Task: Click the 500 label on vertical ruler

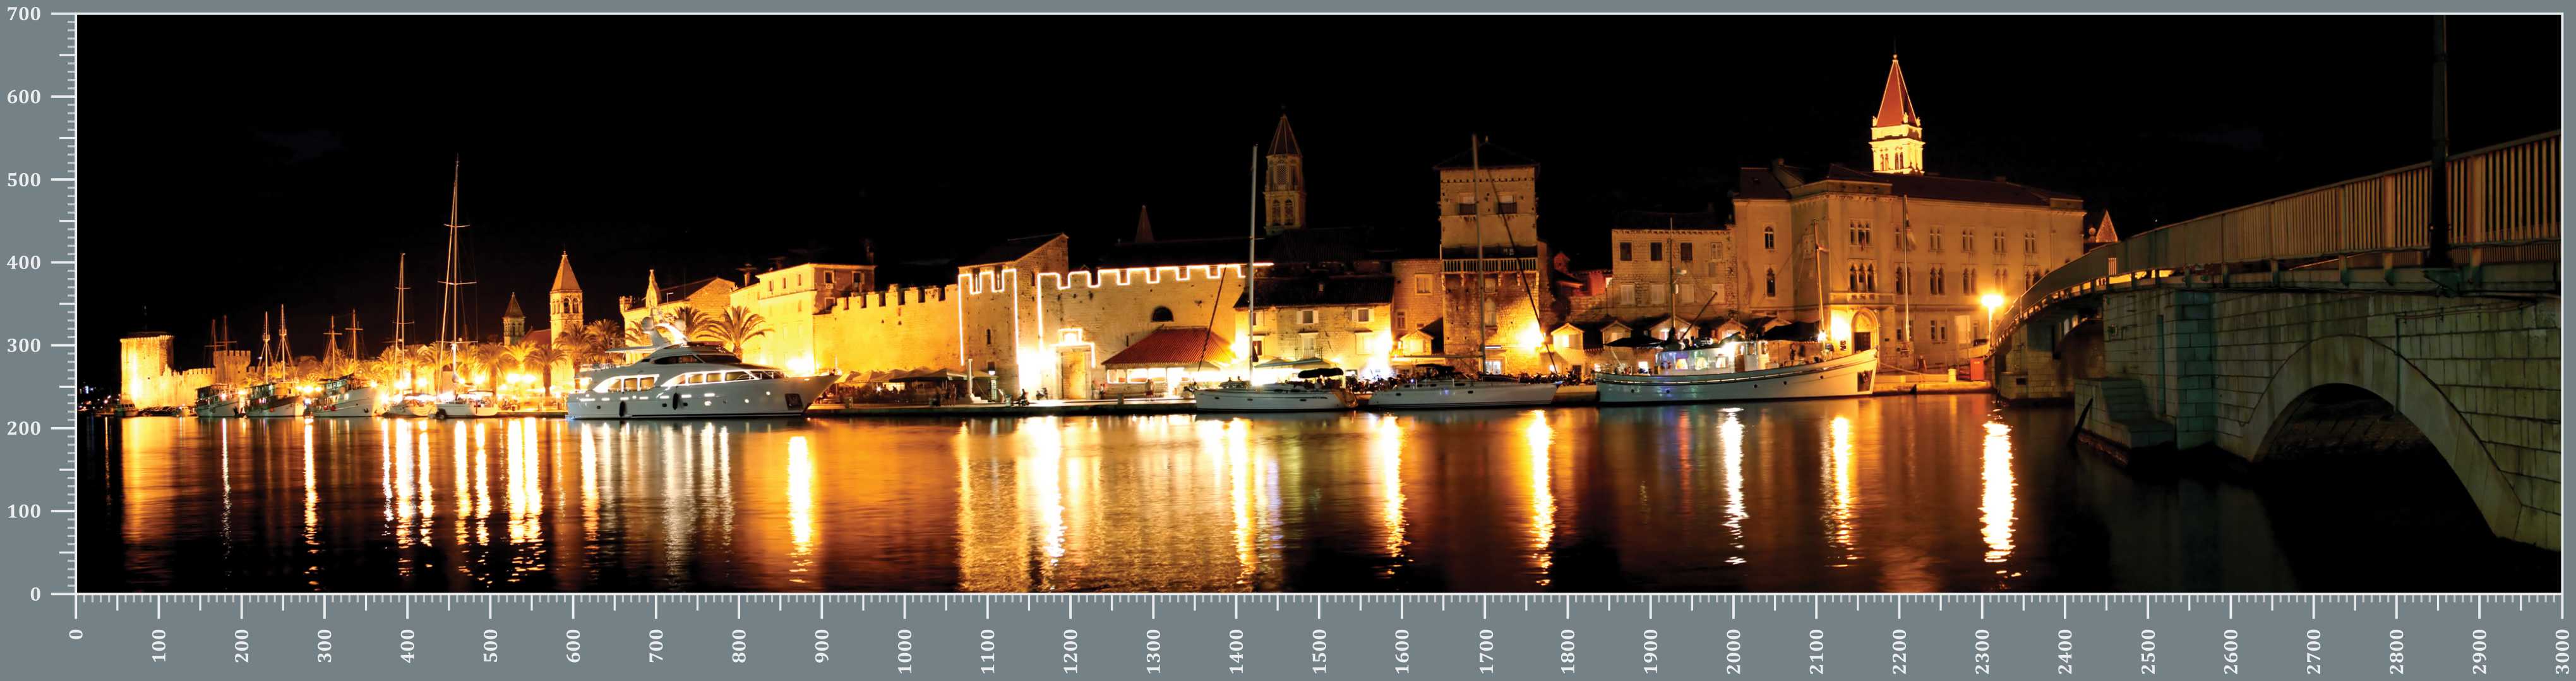Action: tap(23, 180)
